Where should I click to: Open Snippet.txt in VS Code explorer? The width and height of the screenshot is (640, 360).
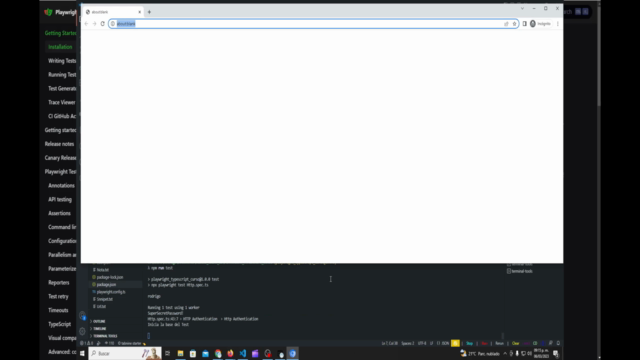pos(104,299)
